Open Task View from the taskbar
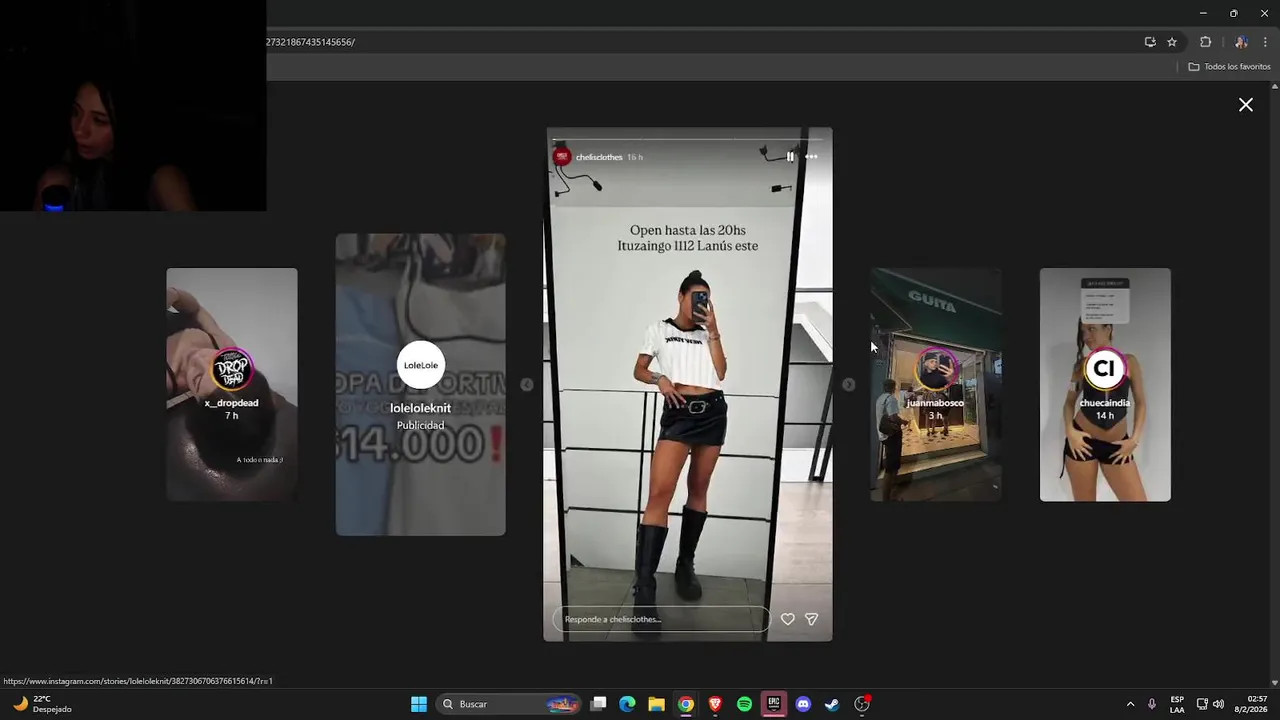1280x720 pixels. (x=598, y=704)
